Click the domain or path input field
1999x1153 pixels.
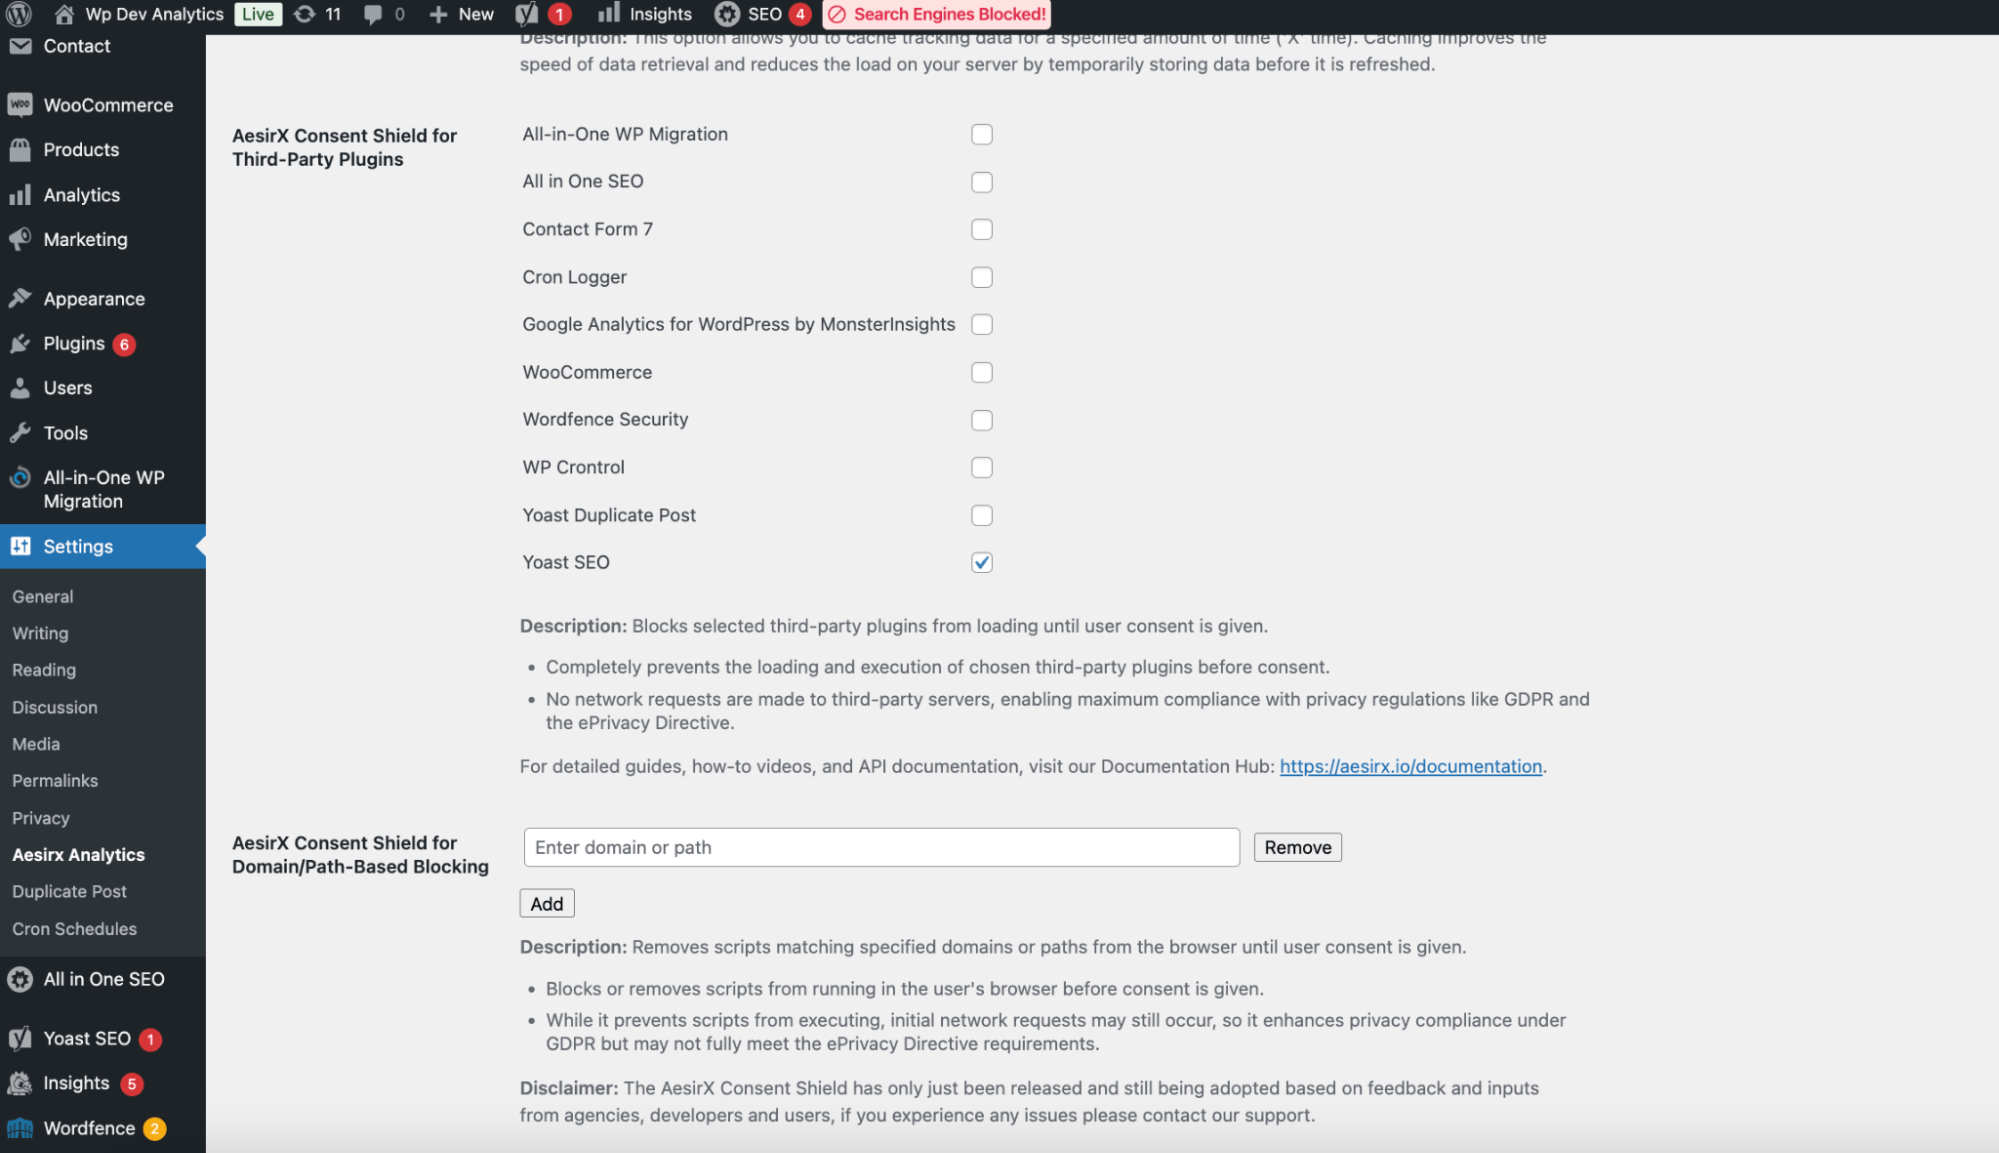tap(880, 847)
